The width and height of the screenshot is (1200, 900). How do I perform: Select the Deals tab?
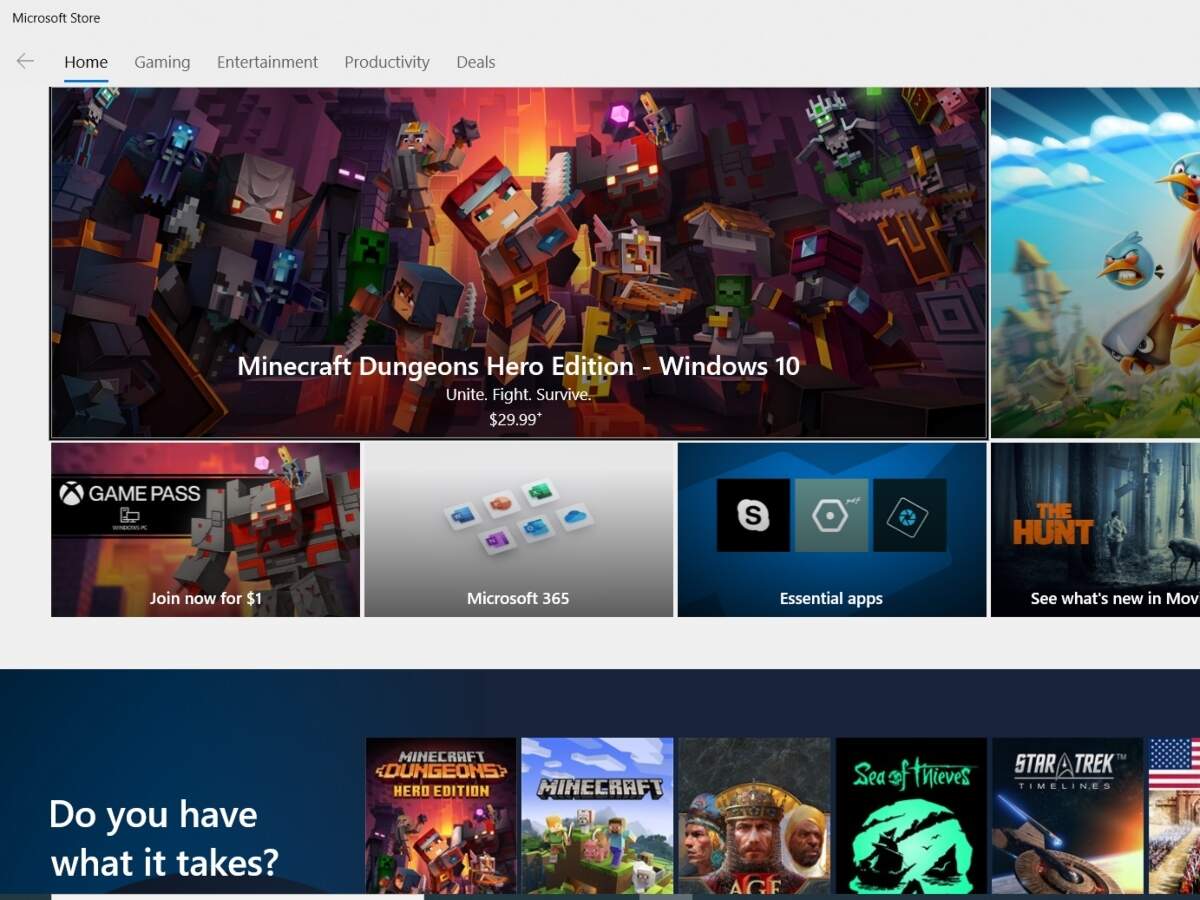click(x=476, y=62)
